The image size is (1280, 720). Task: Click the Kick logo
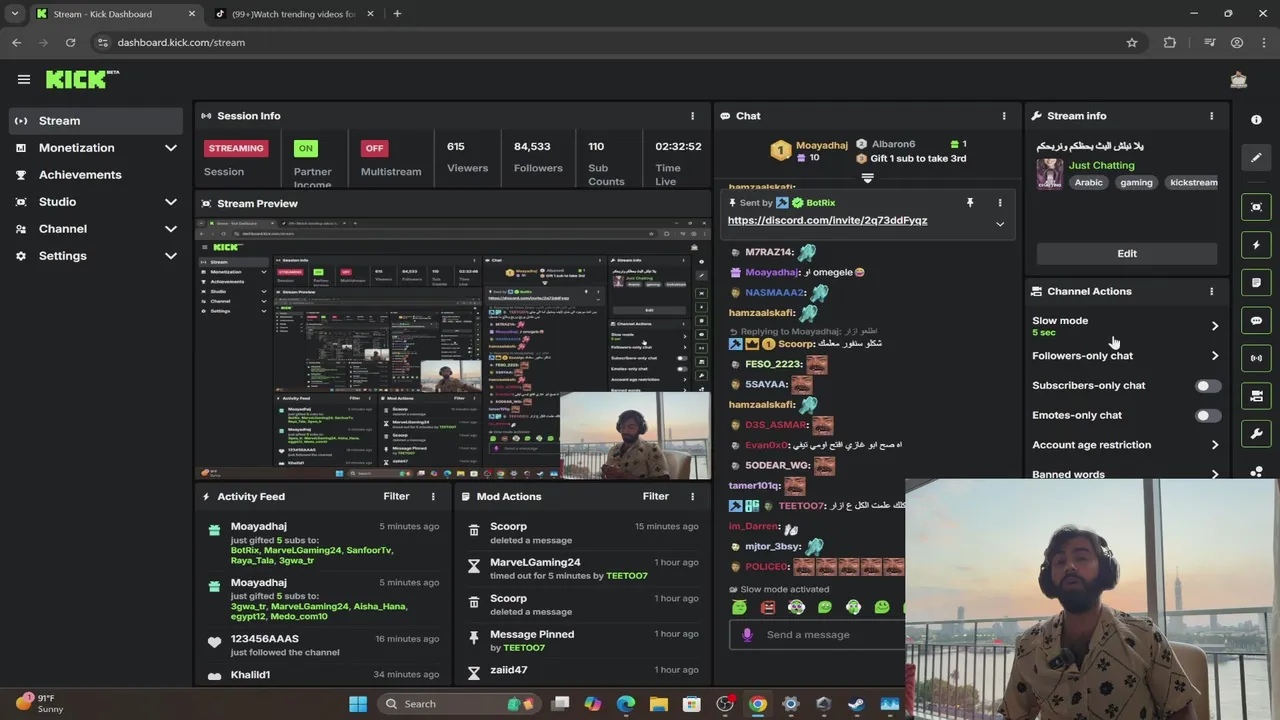82,79
